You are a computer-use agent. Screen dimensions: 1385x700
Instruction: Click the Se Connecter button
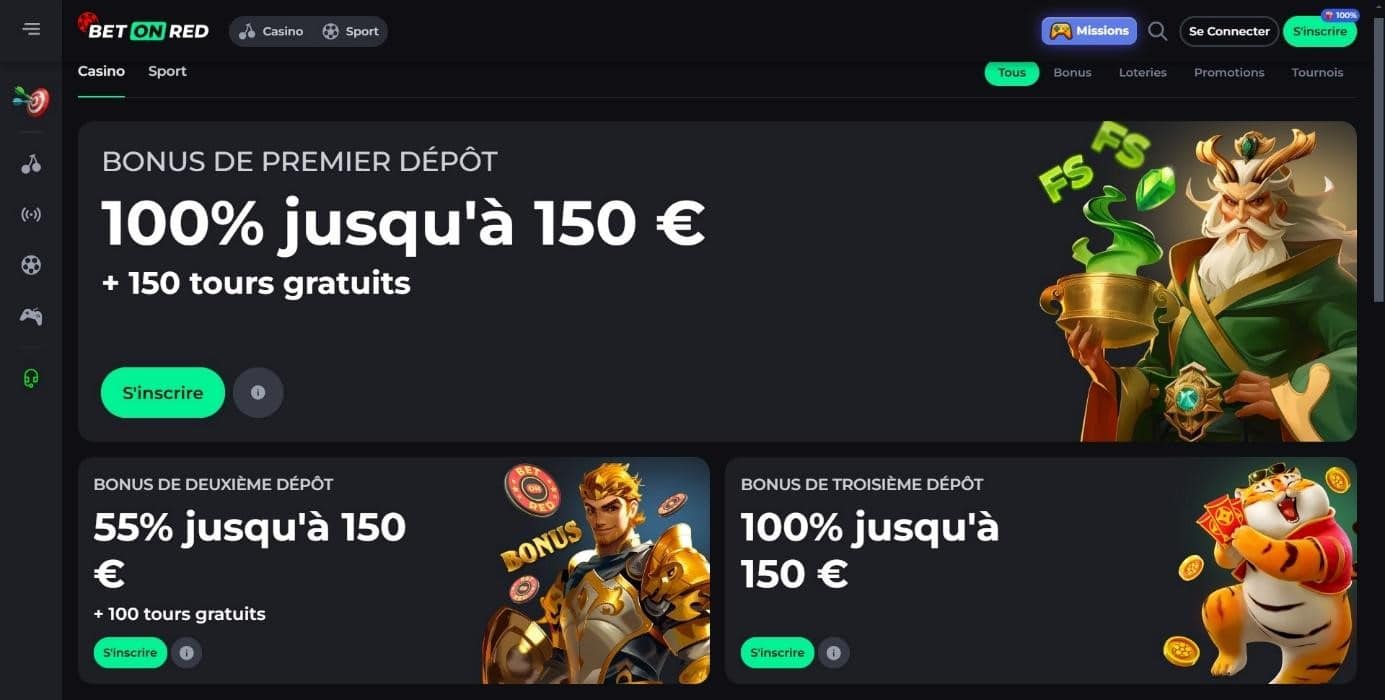[x=1229, y=31]
